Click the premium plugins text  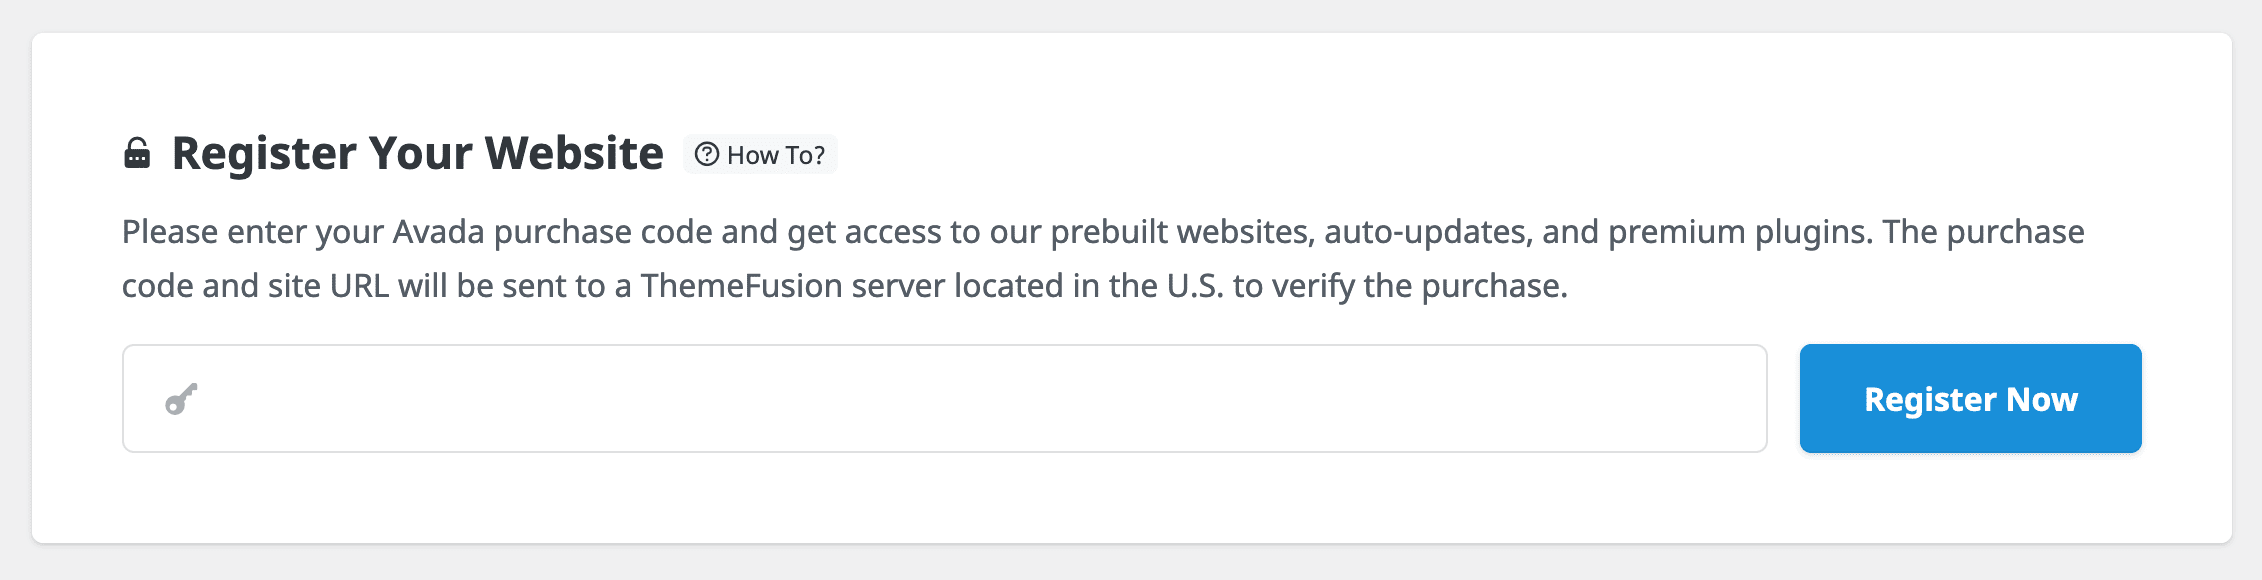point(1740,232)
